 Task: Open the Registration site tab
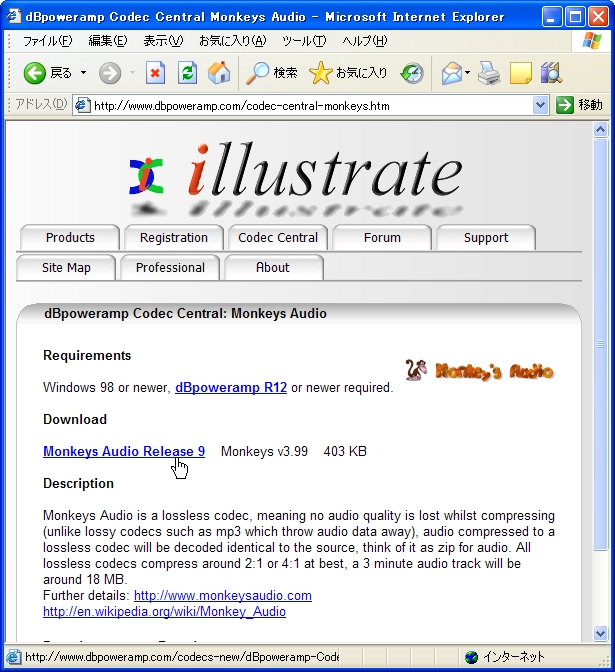(x=174, y=237)
